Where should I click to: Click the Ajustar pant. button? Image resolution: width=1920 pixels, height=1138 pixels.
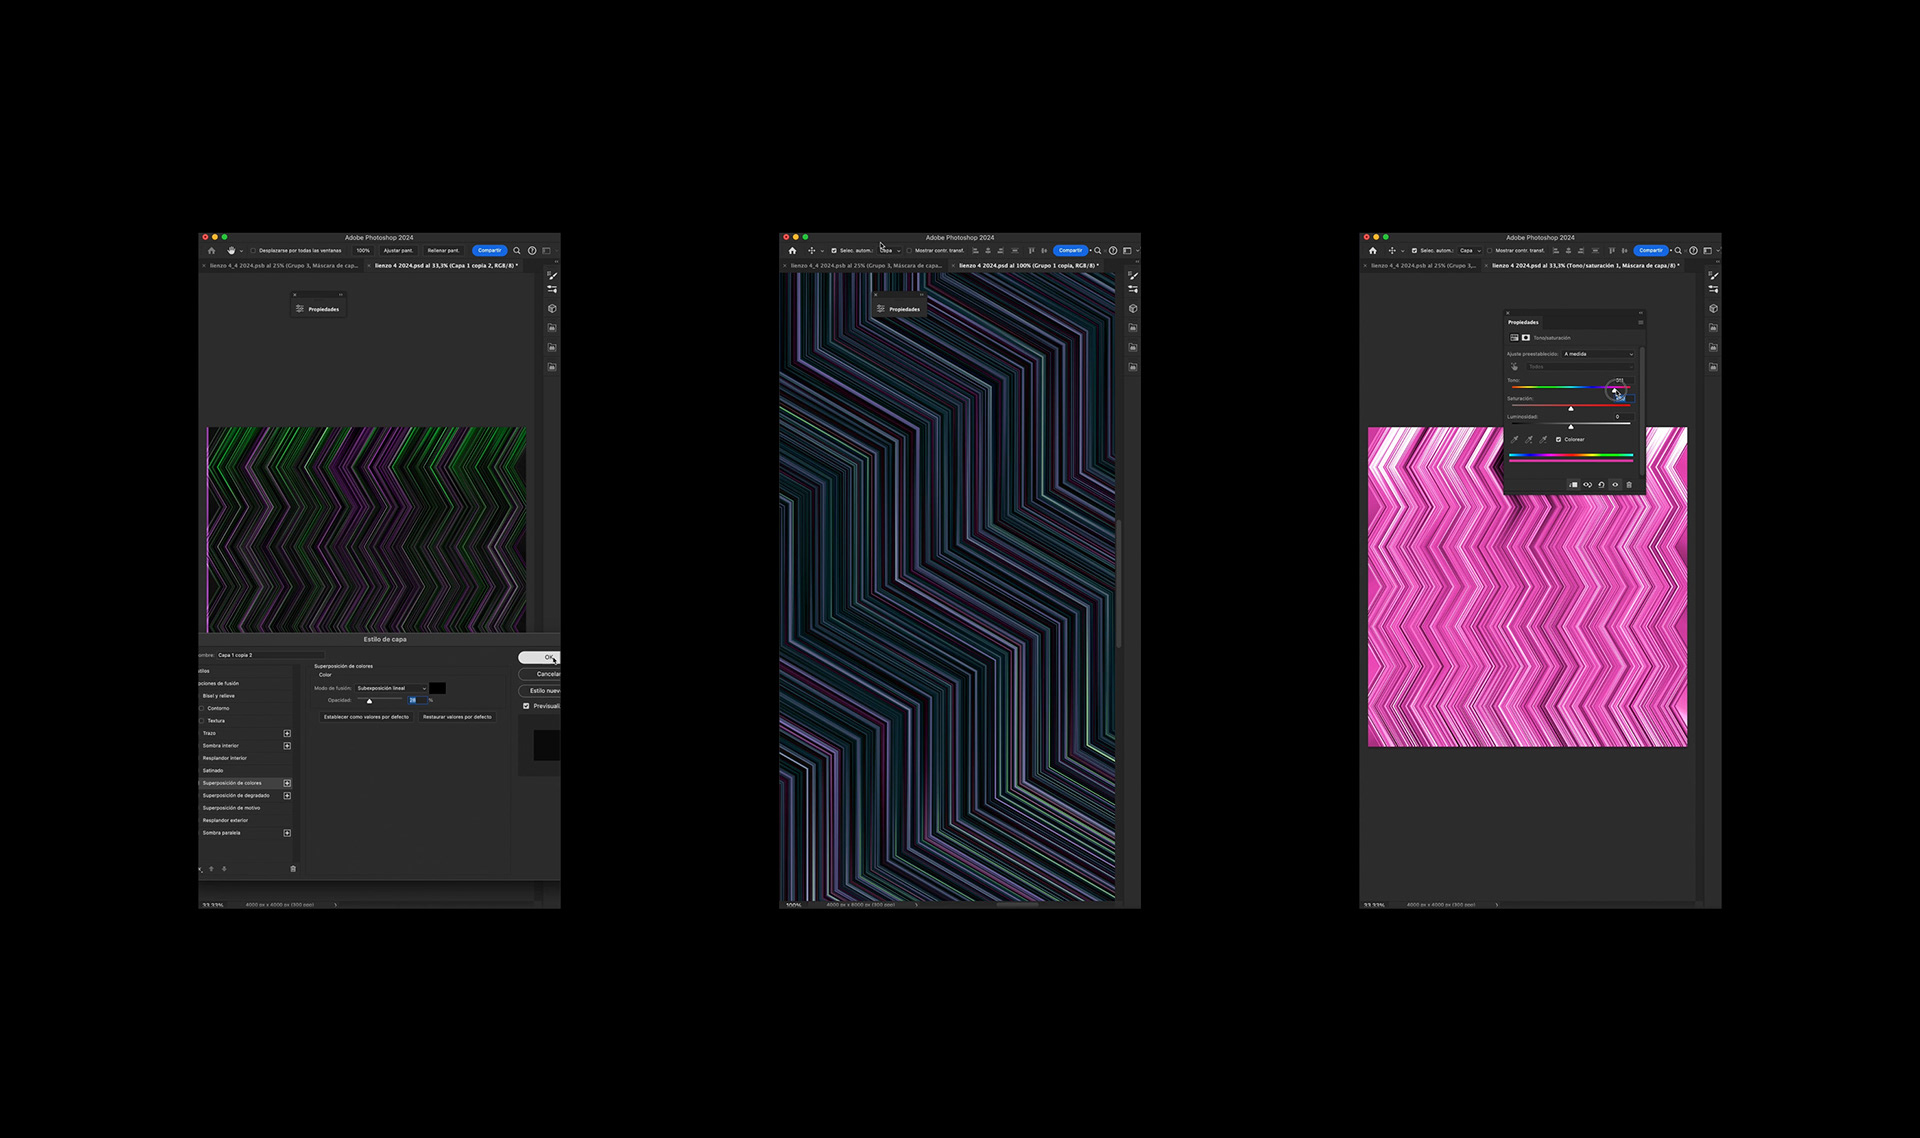398,251
